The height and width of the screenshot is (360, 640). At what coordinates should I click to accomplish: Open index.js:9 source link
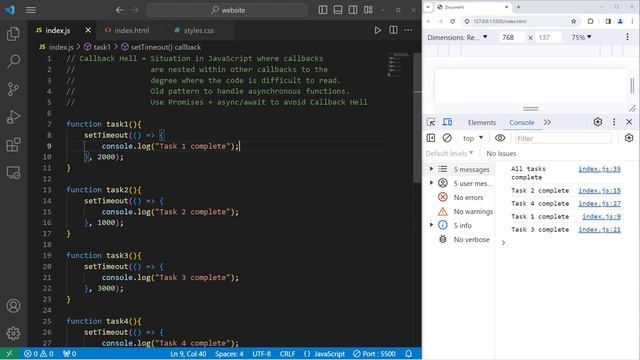[601, 217]
